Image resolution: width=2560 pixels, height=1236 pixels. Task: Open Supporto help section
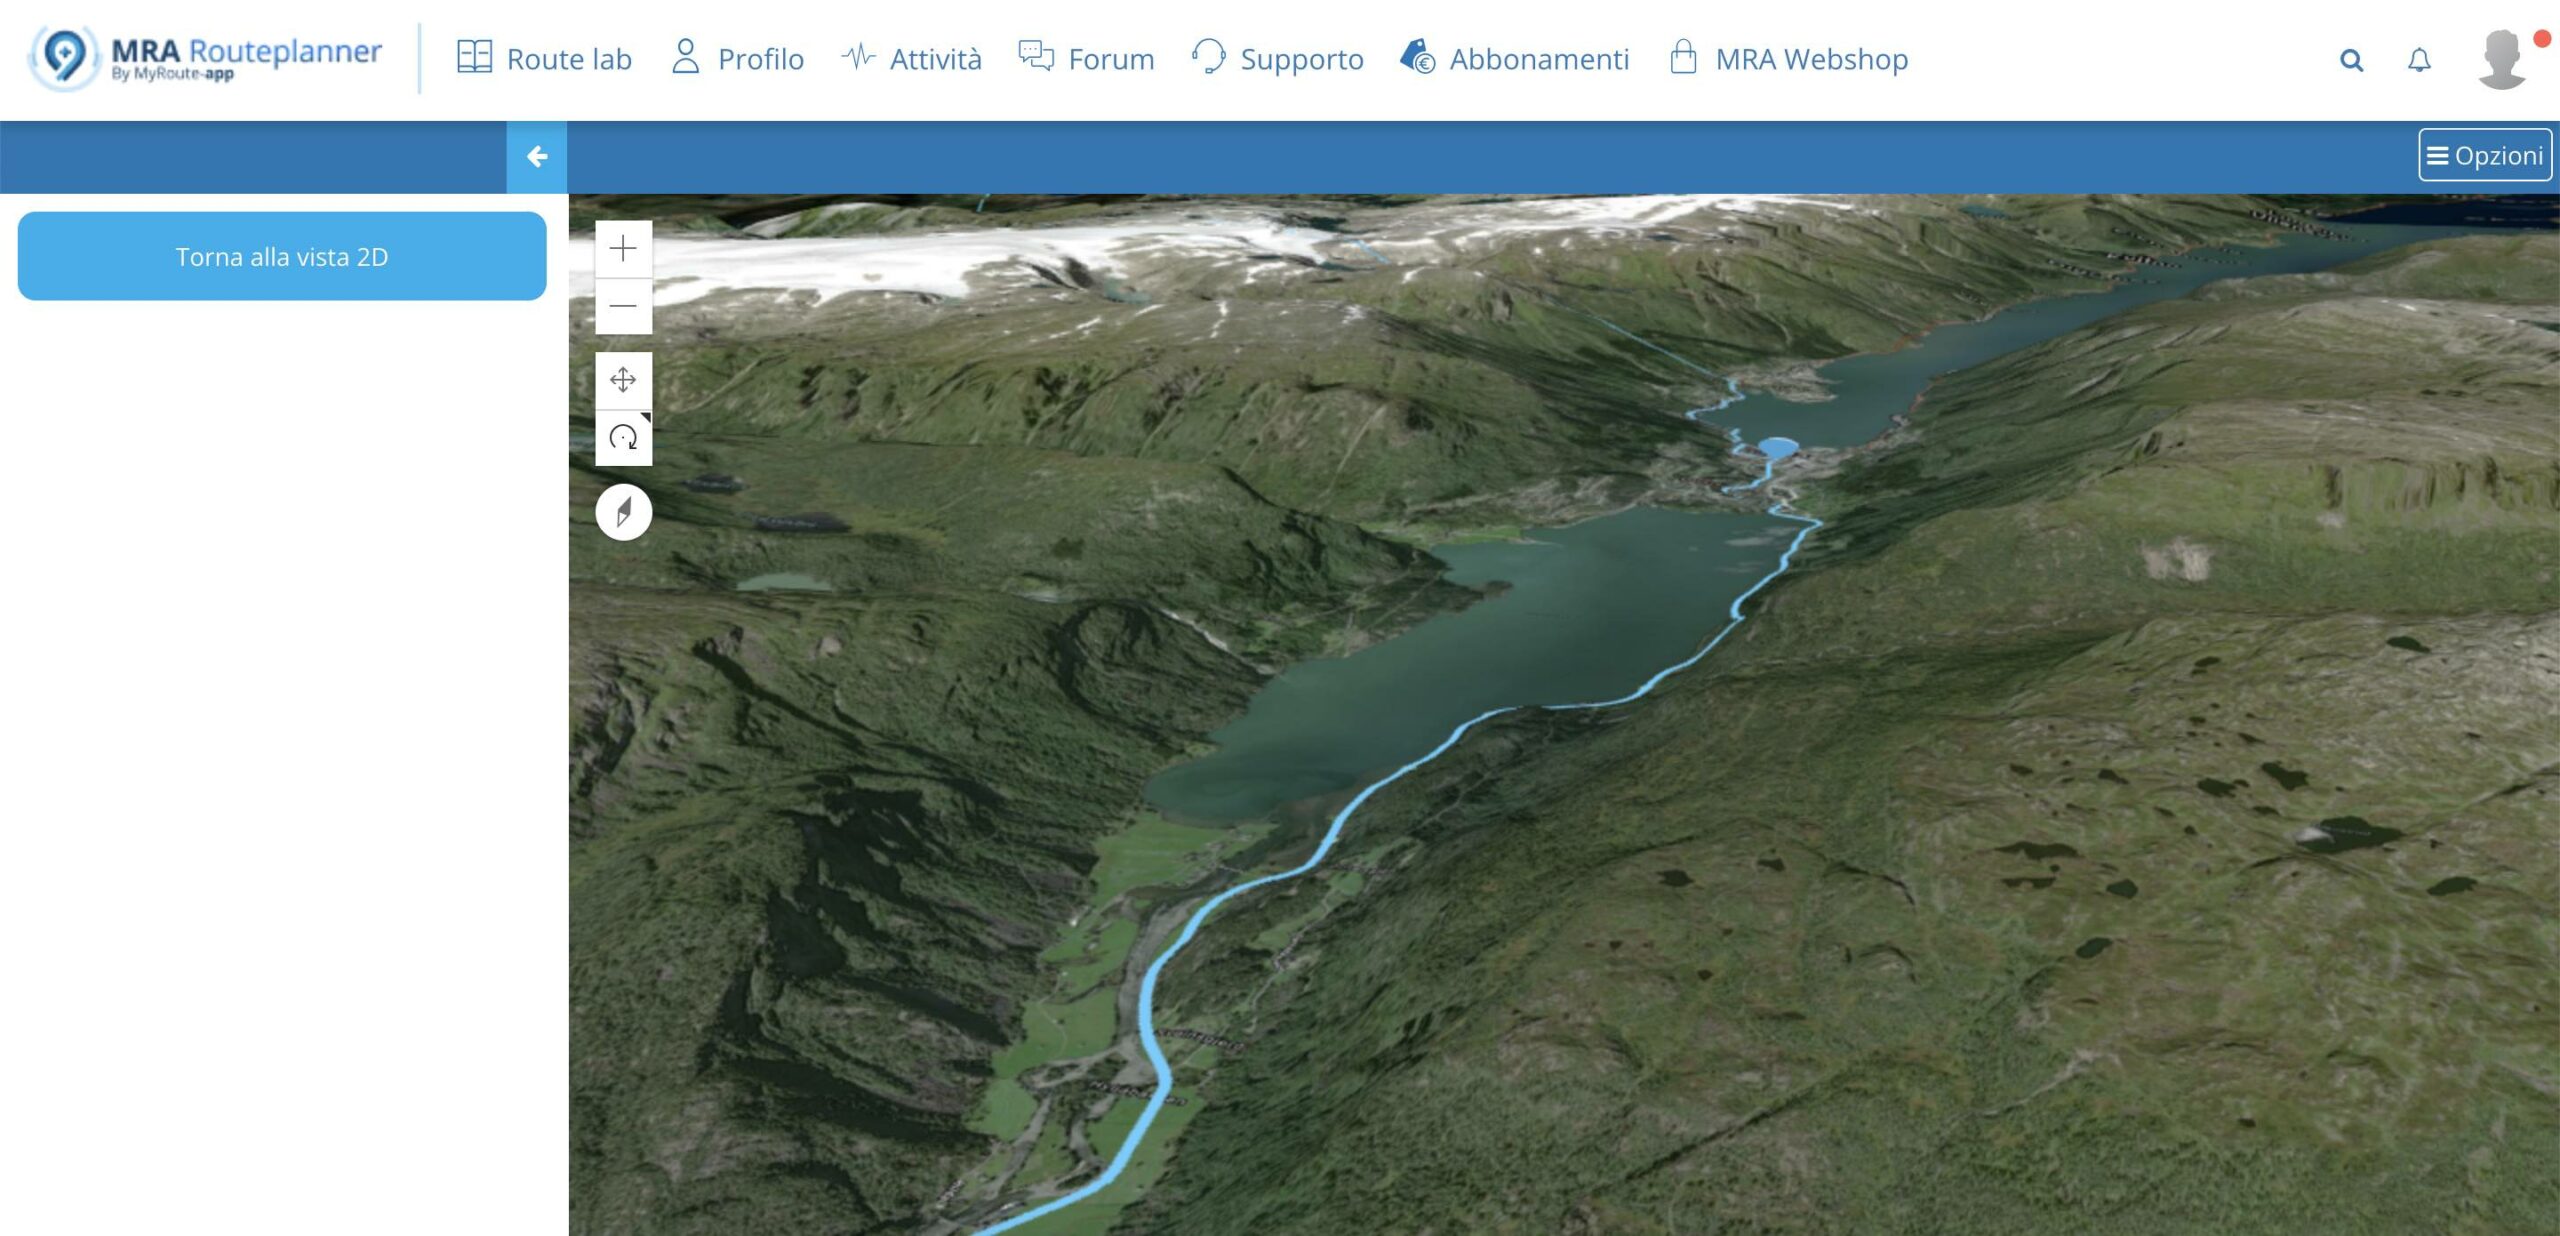pyautogui.click(x=1277, y=59)
